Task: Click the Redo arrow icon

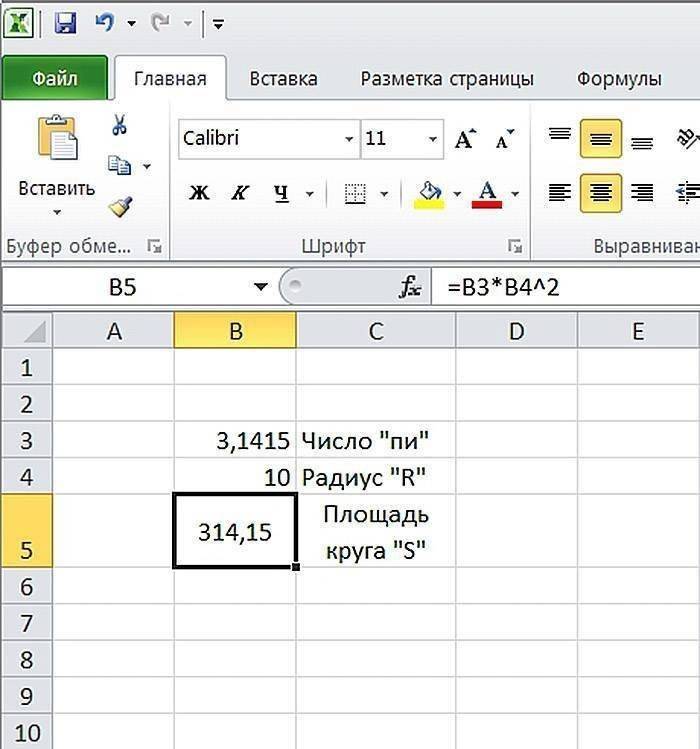Action: (x=161, y=22)
